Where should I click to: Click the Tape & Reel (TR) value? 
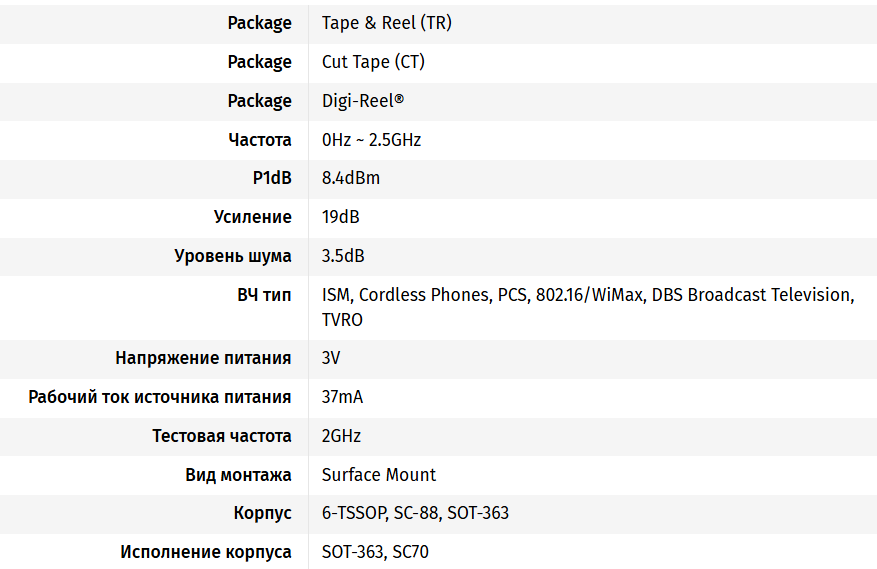pos(386,23)
